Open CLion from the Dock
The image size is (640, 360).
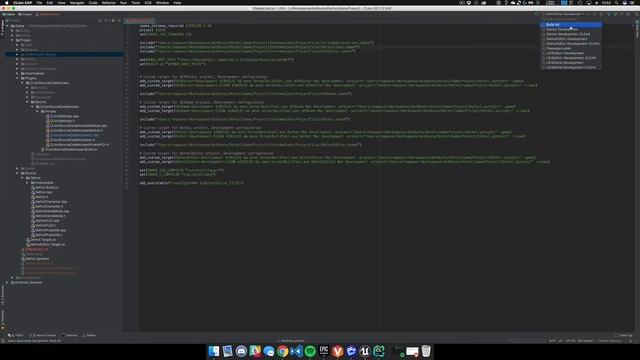(x=379, y=351)
